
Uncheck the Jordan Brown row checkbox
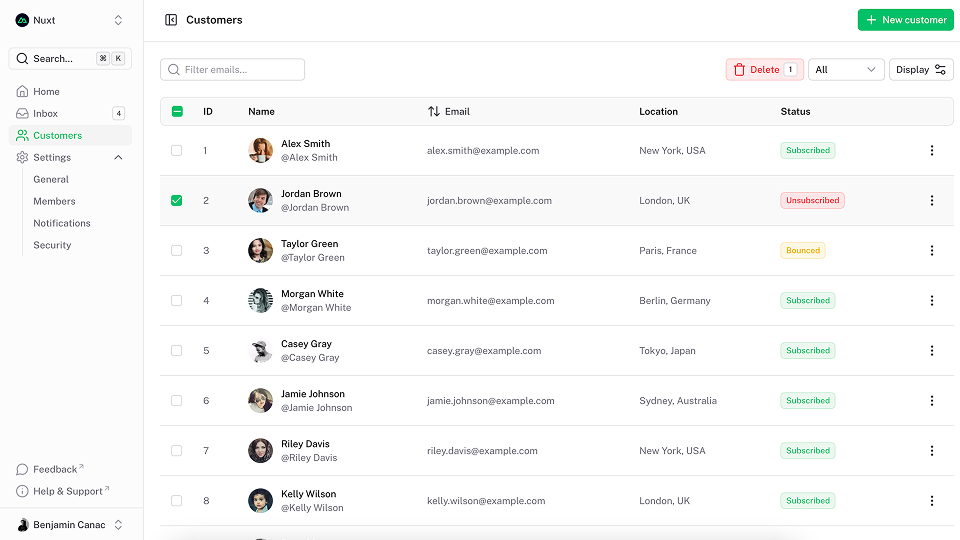tap(177, 201)
